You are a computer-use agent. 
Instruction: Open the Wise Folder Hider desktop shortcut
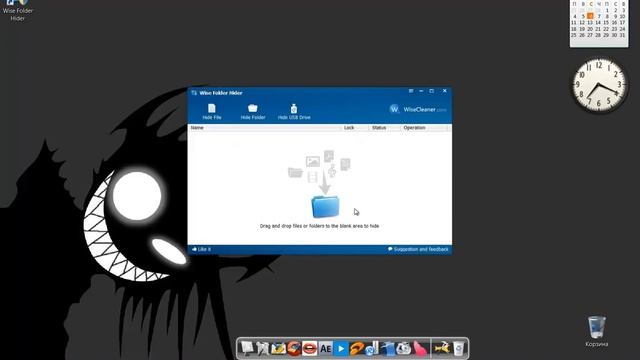pos(17,11)
